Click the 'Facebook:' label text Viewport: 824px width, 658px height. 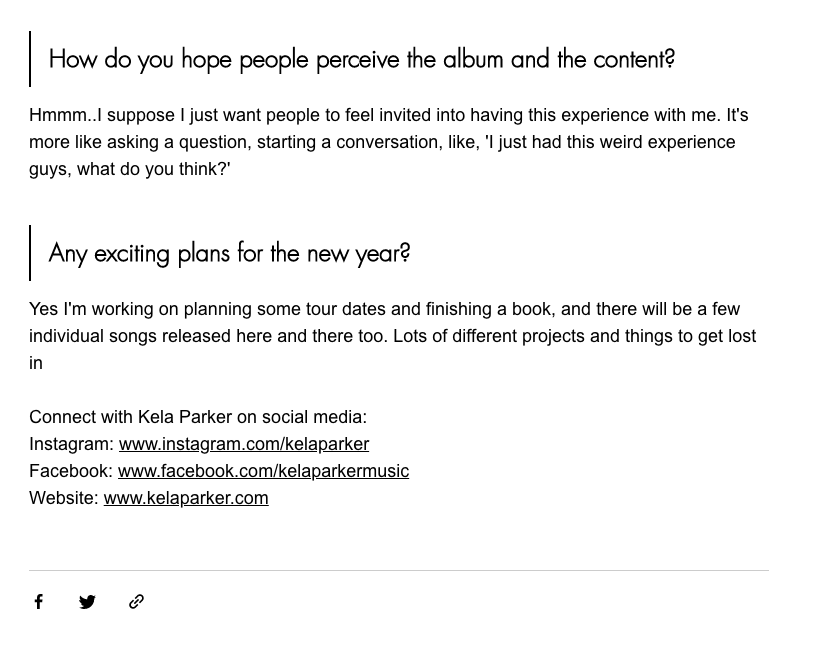click(71, 471)
